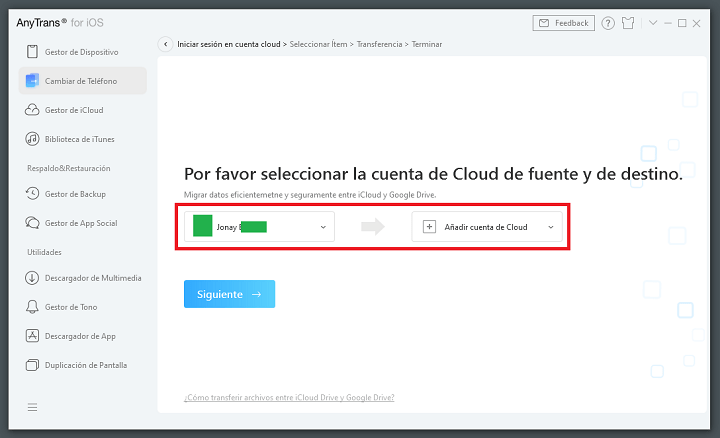Click the Gestor de Dispositivo phone icon
Viewport: 720px width, 438px height.
(x=32, y=52)
